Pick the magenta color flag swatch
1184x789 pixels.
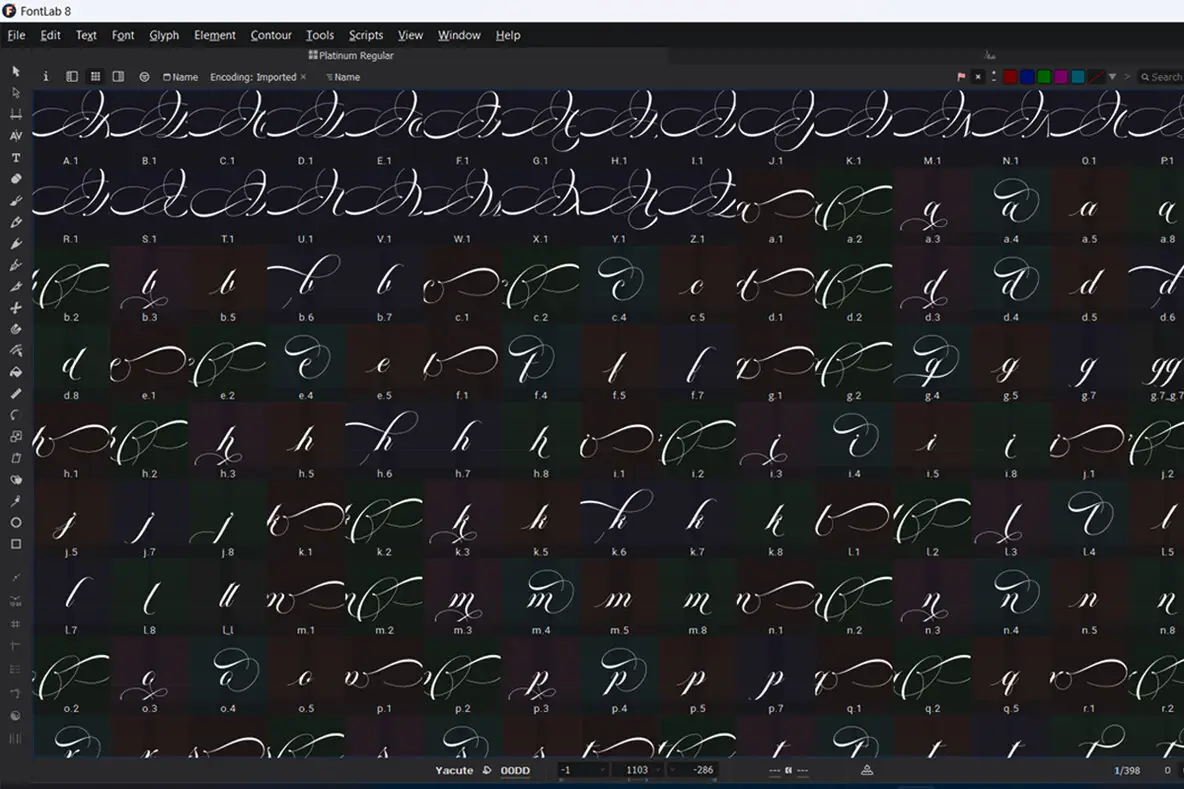[1061, 77]
